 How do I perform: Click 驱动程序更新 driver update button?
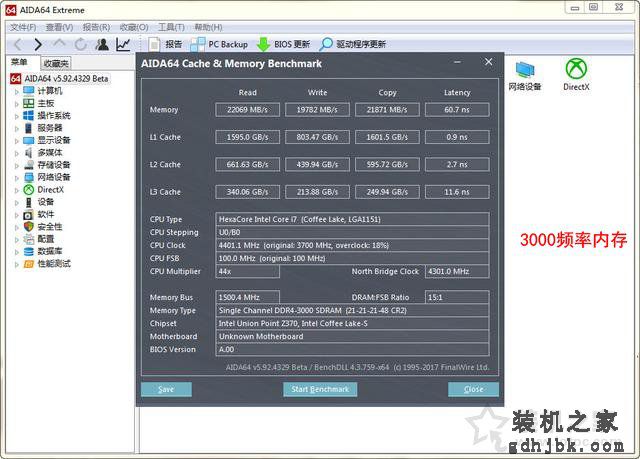[x=353, y=44]
